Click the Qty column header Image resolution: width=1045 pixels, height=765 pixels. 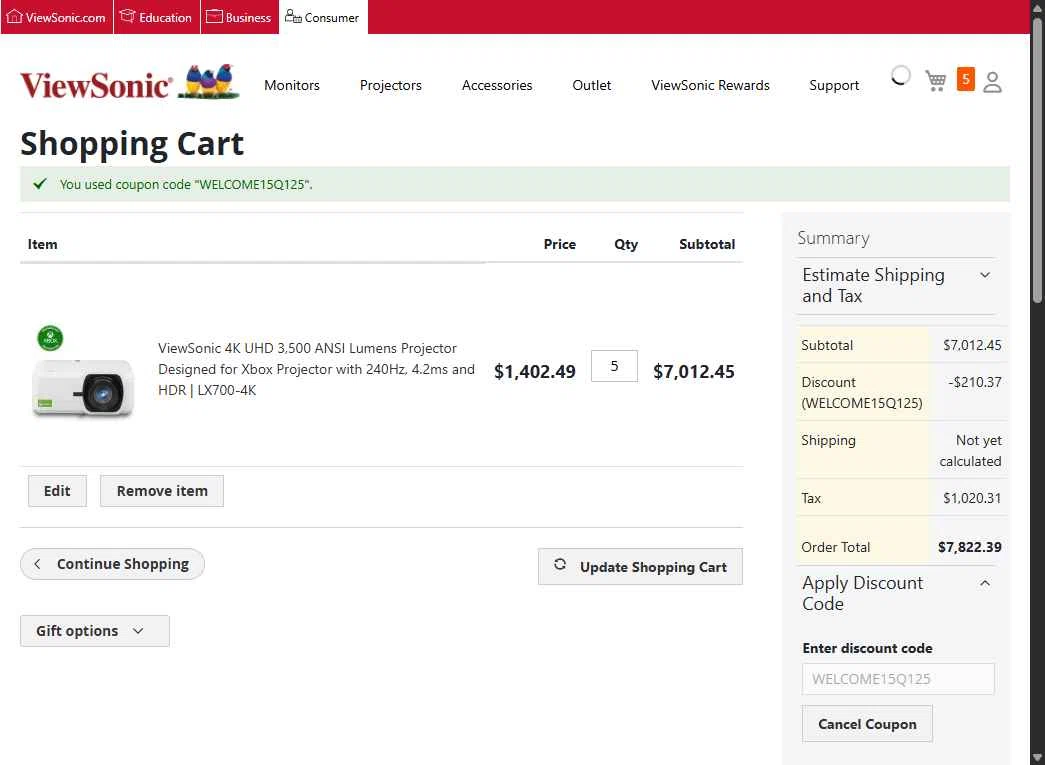point(626,244)
